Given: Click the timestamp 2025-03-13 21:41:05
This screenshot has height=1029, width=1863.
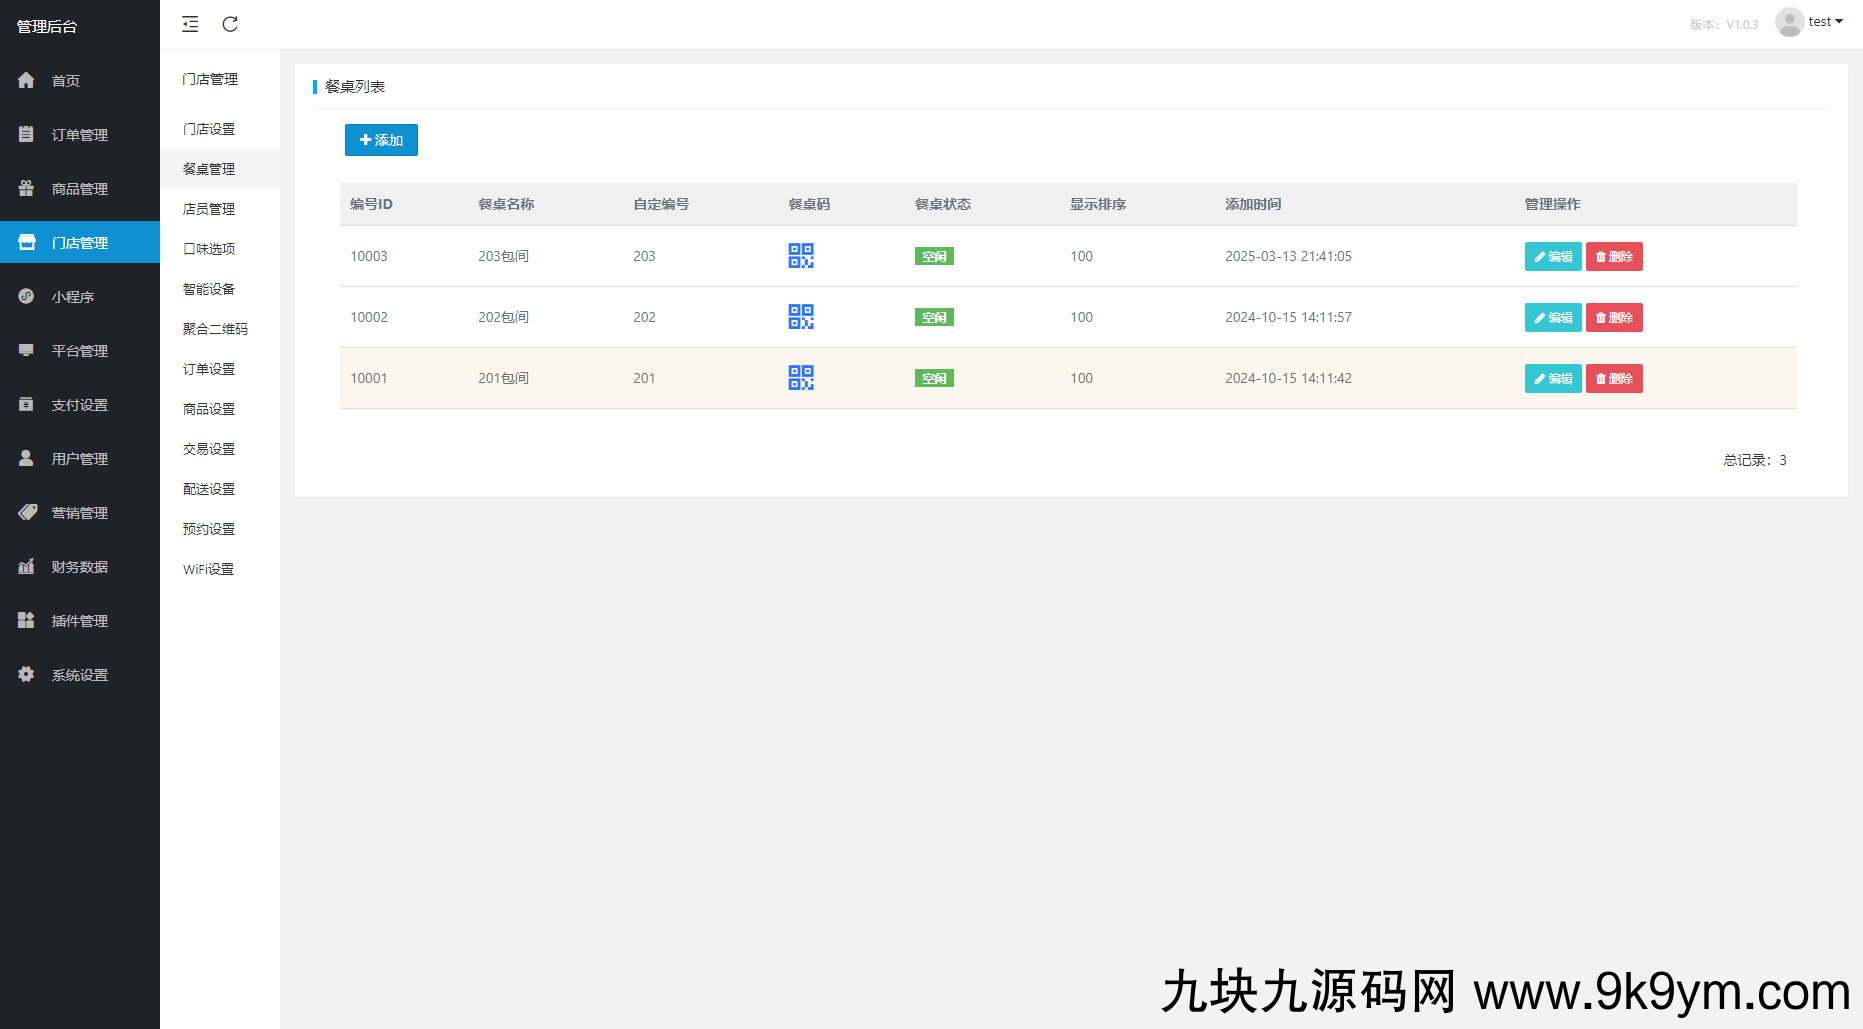Looking at the screenshot, I should tap(1288, 257).
